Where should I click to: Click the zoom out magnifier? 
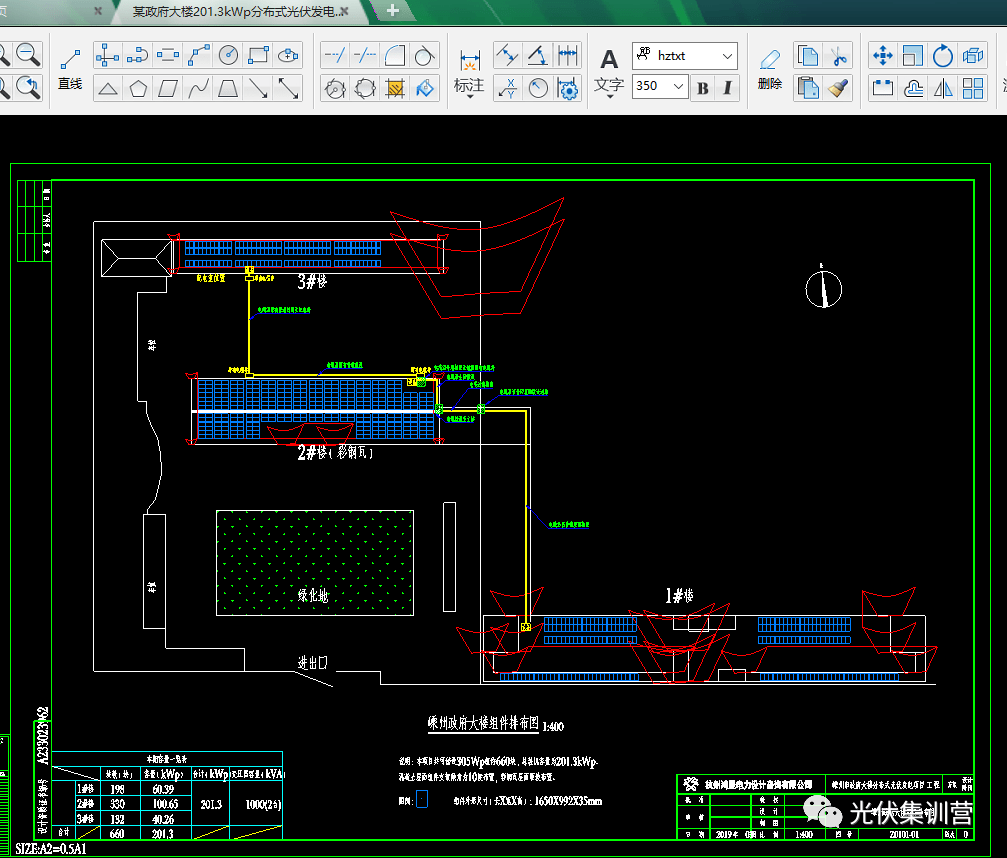tap(28, 55)
